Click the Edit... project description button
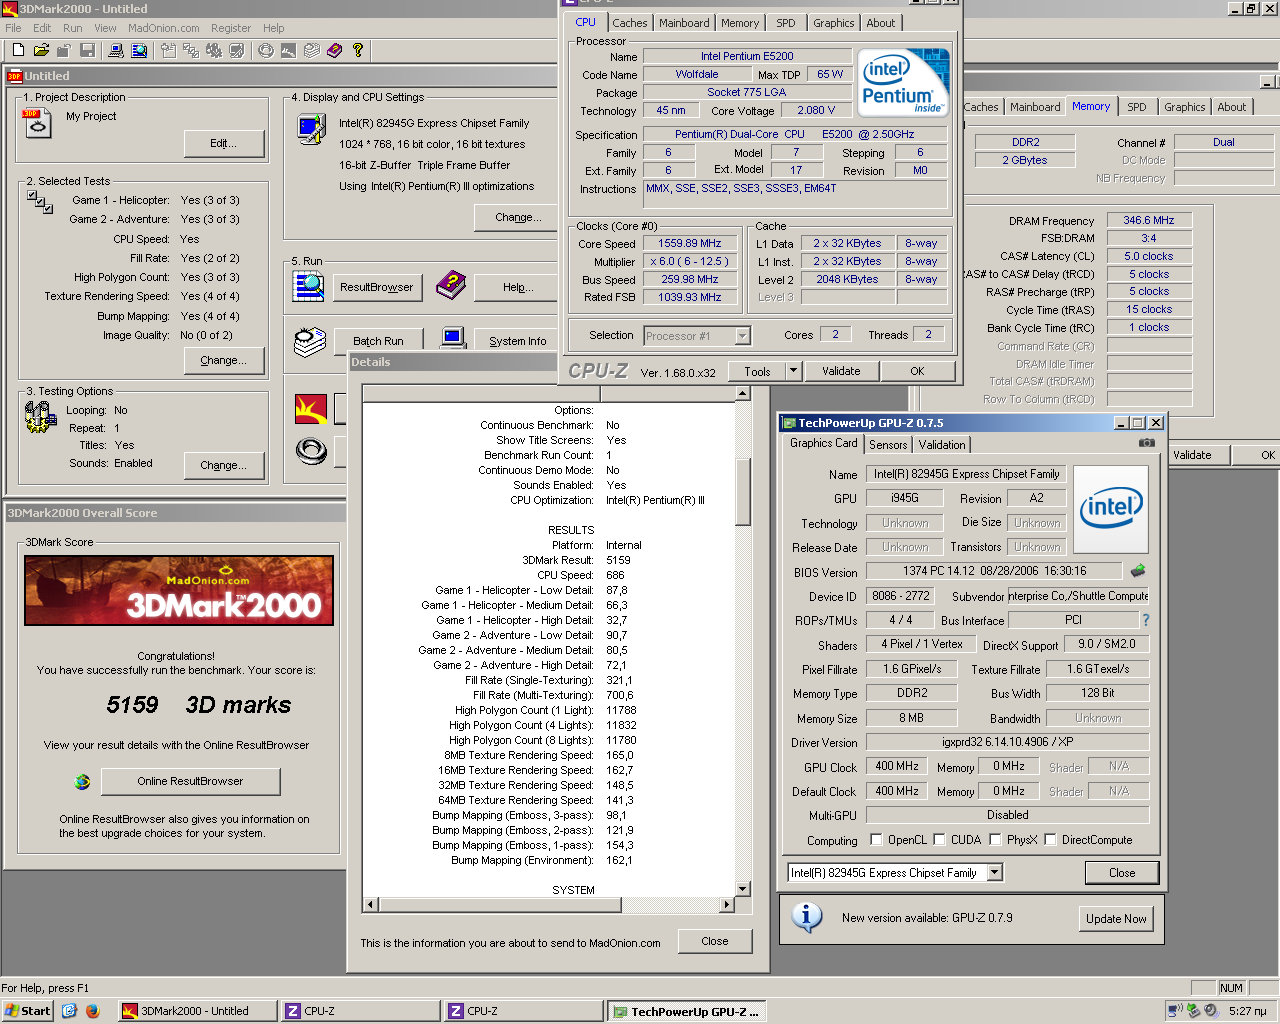The width and height of the screenshot is (1280, 1024). click(x=224, y=144)
